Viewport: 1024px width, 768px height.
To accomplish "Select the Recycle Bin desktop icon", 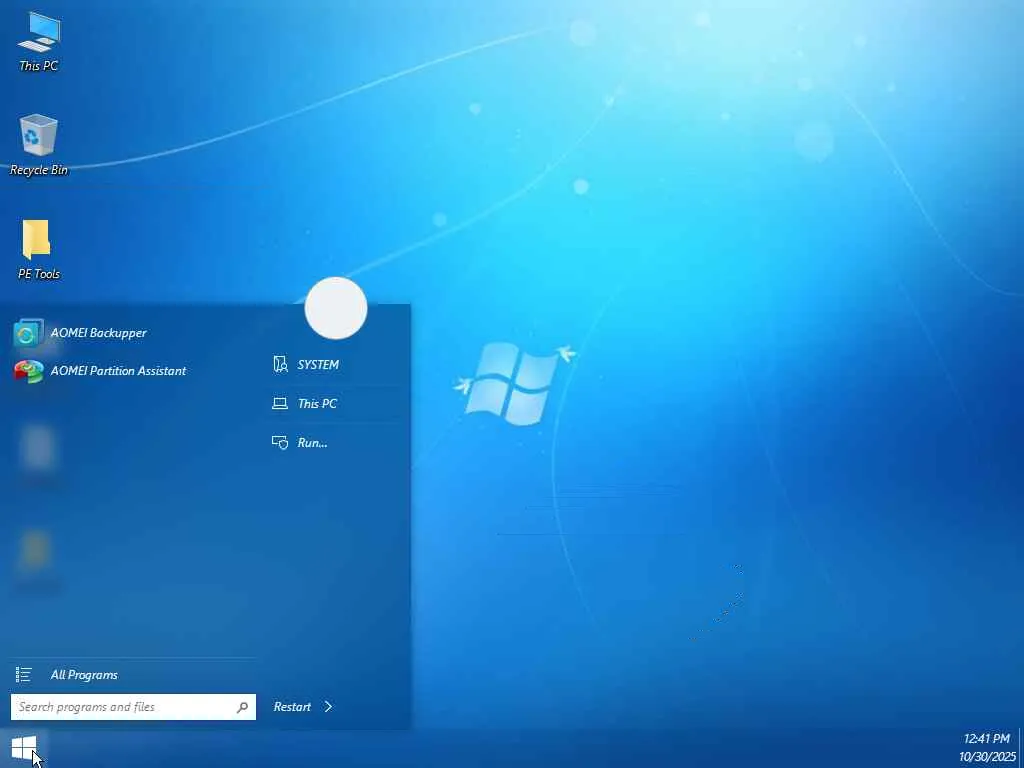I will tap(39, 144).
